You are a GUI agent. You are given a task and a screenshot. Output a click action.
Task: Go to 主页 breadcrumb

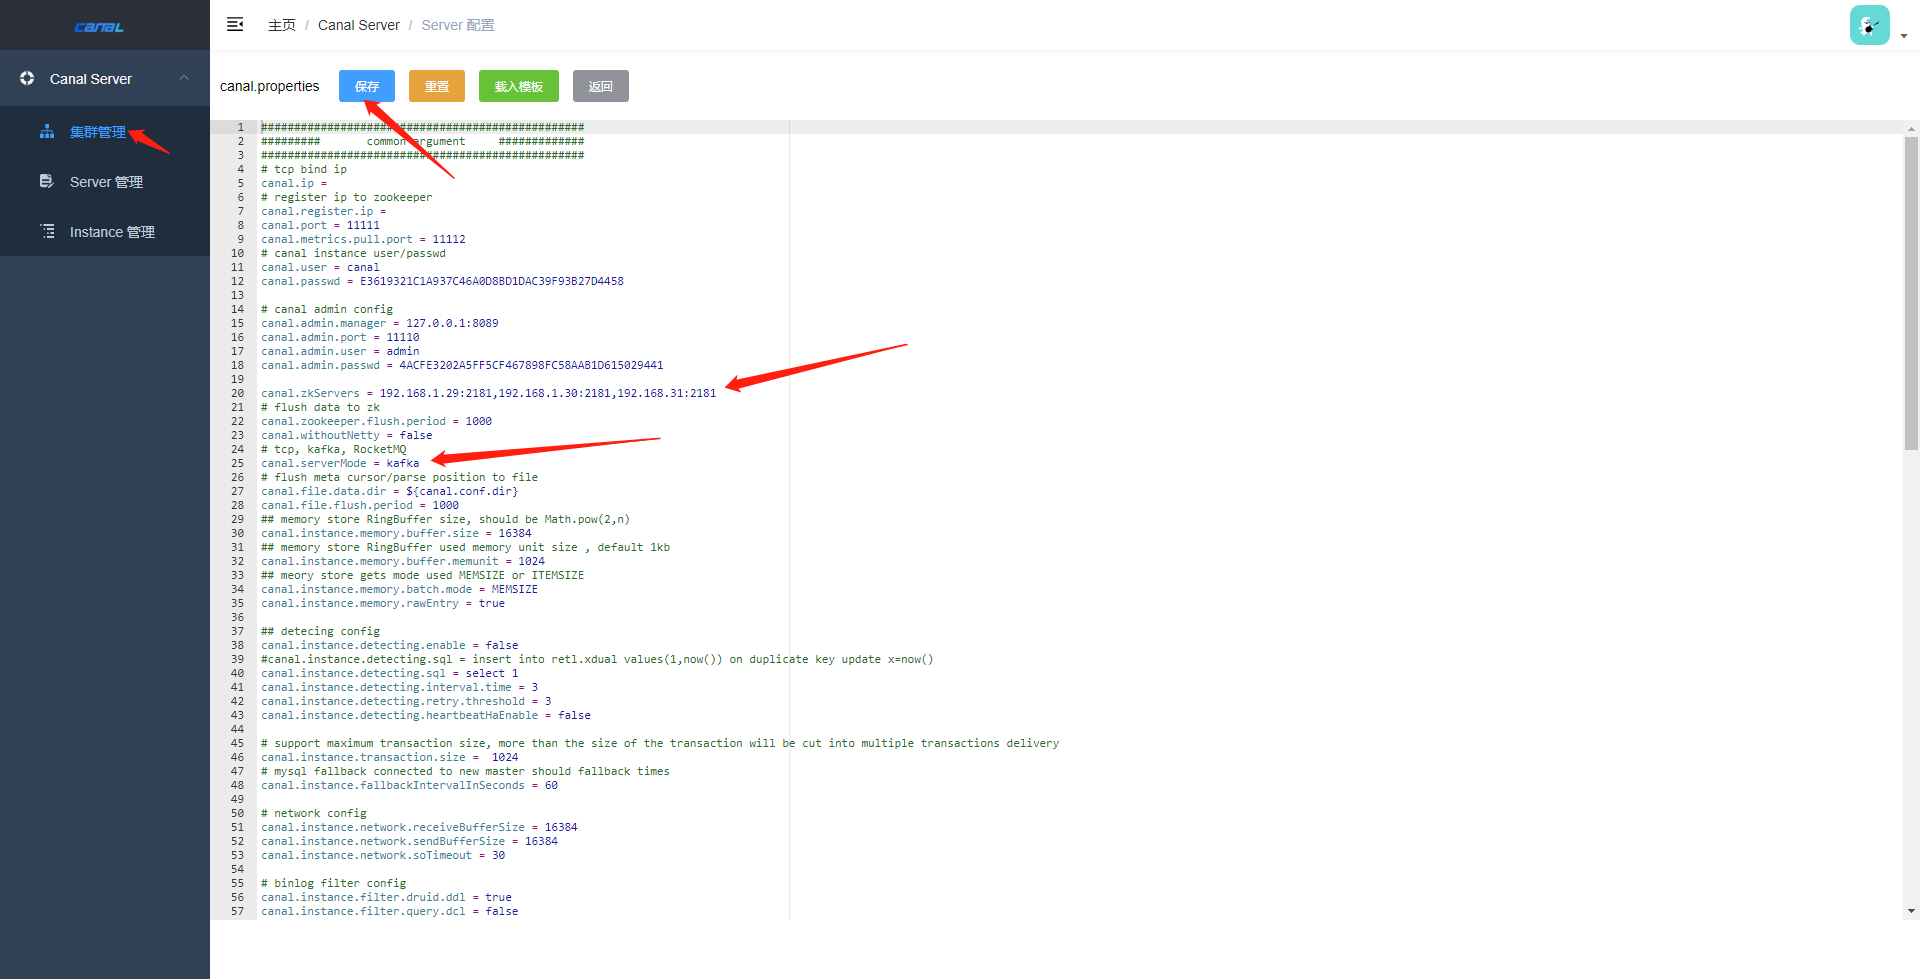point(282,25)
